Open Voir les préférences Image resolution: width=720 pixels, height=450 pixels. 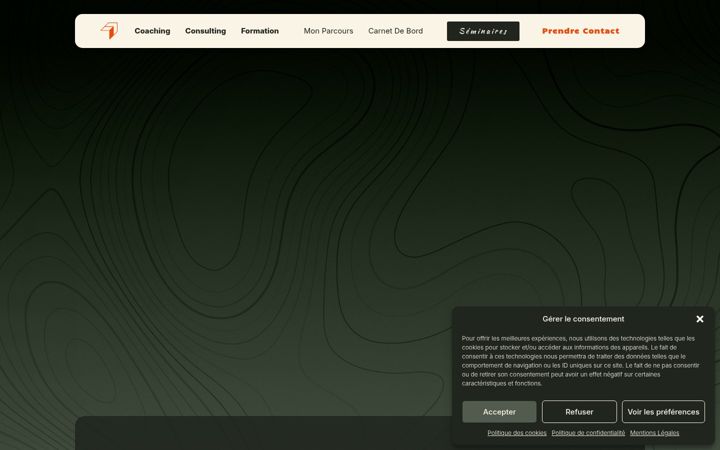(663, 412)
